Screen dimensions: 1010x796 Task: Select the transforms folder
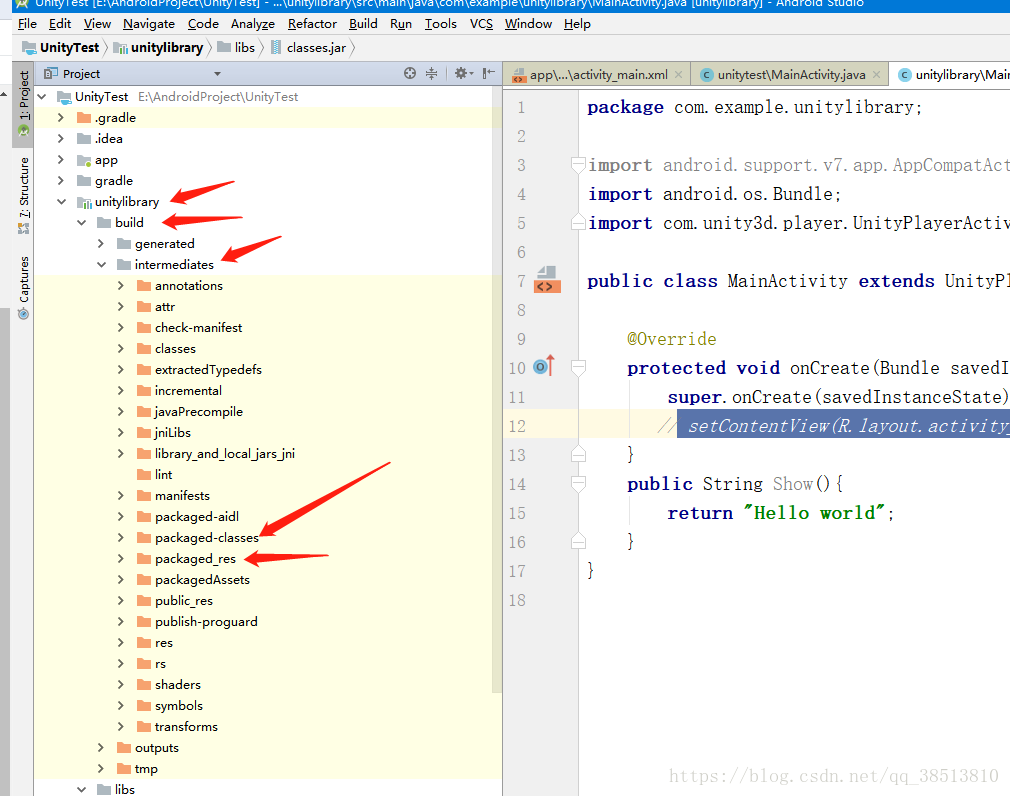tap(186, 727)
